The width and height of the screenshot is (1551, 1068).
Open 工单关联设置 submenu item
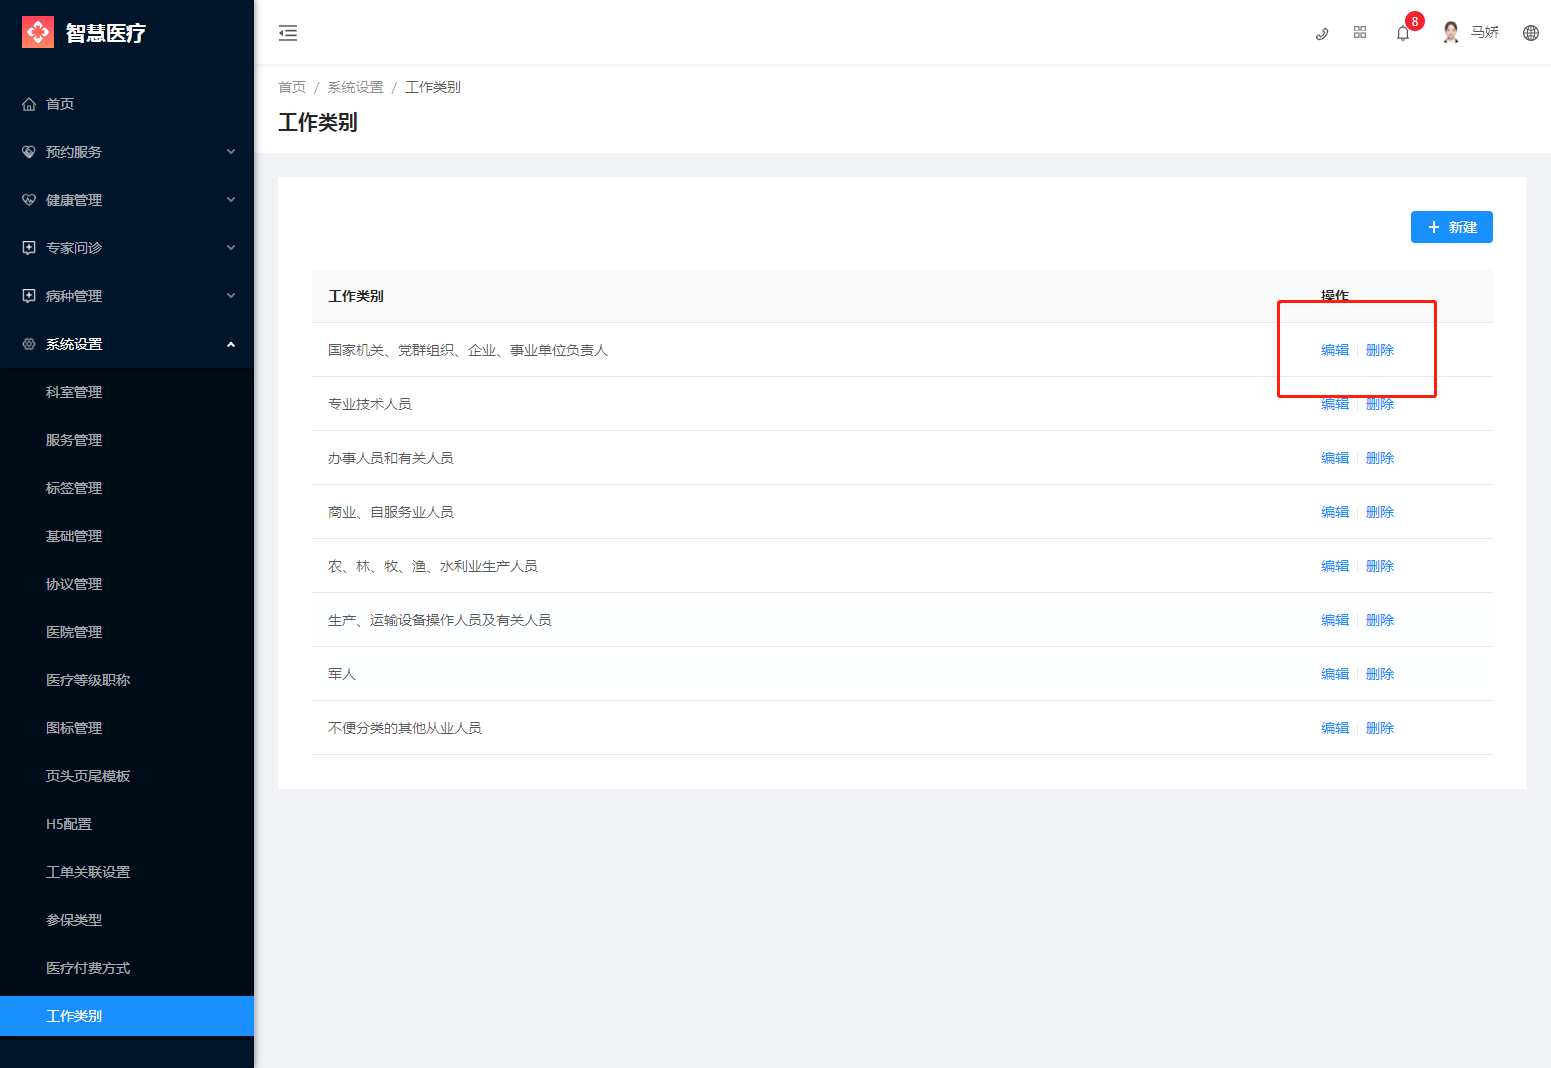[127, 872]
